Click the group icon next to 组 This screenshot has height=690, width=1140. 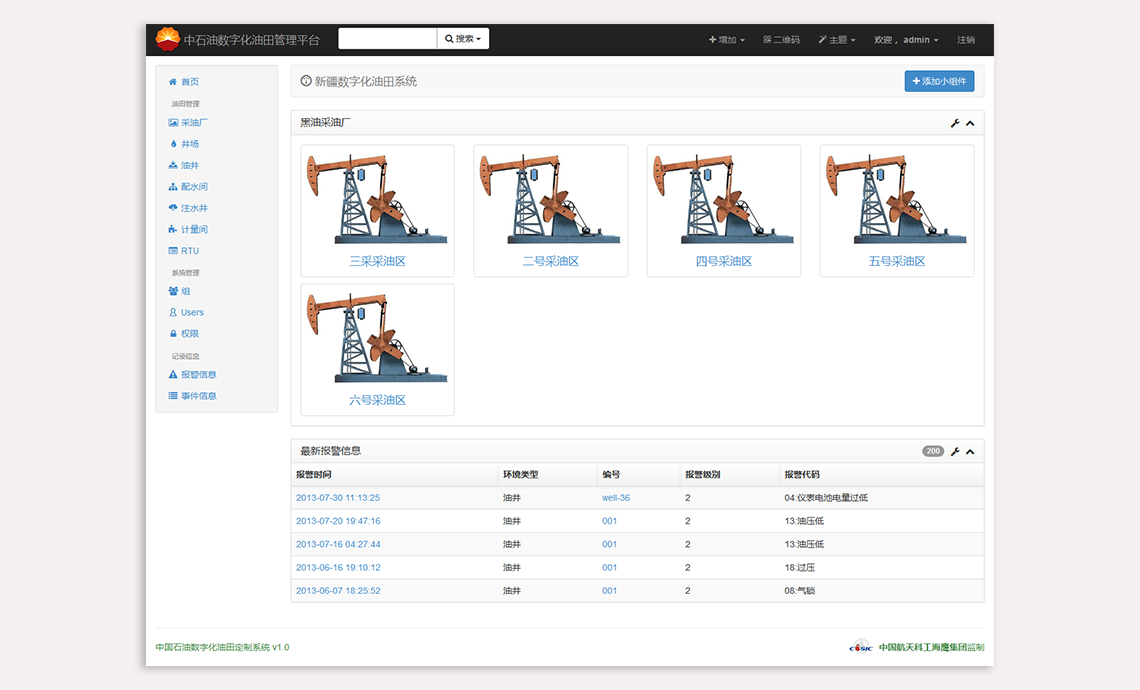pos(173,291)
